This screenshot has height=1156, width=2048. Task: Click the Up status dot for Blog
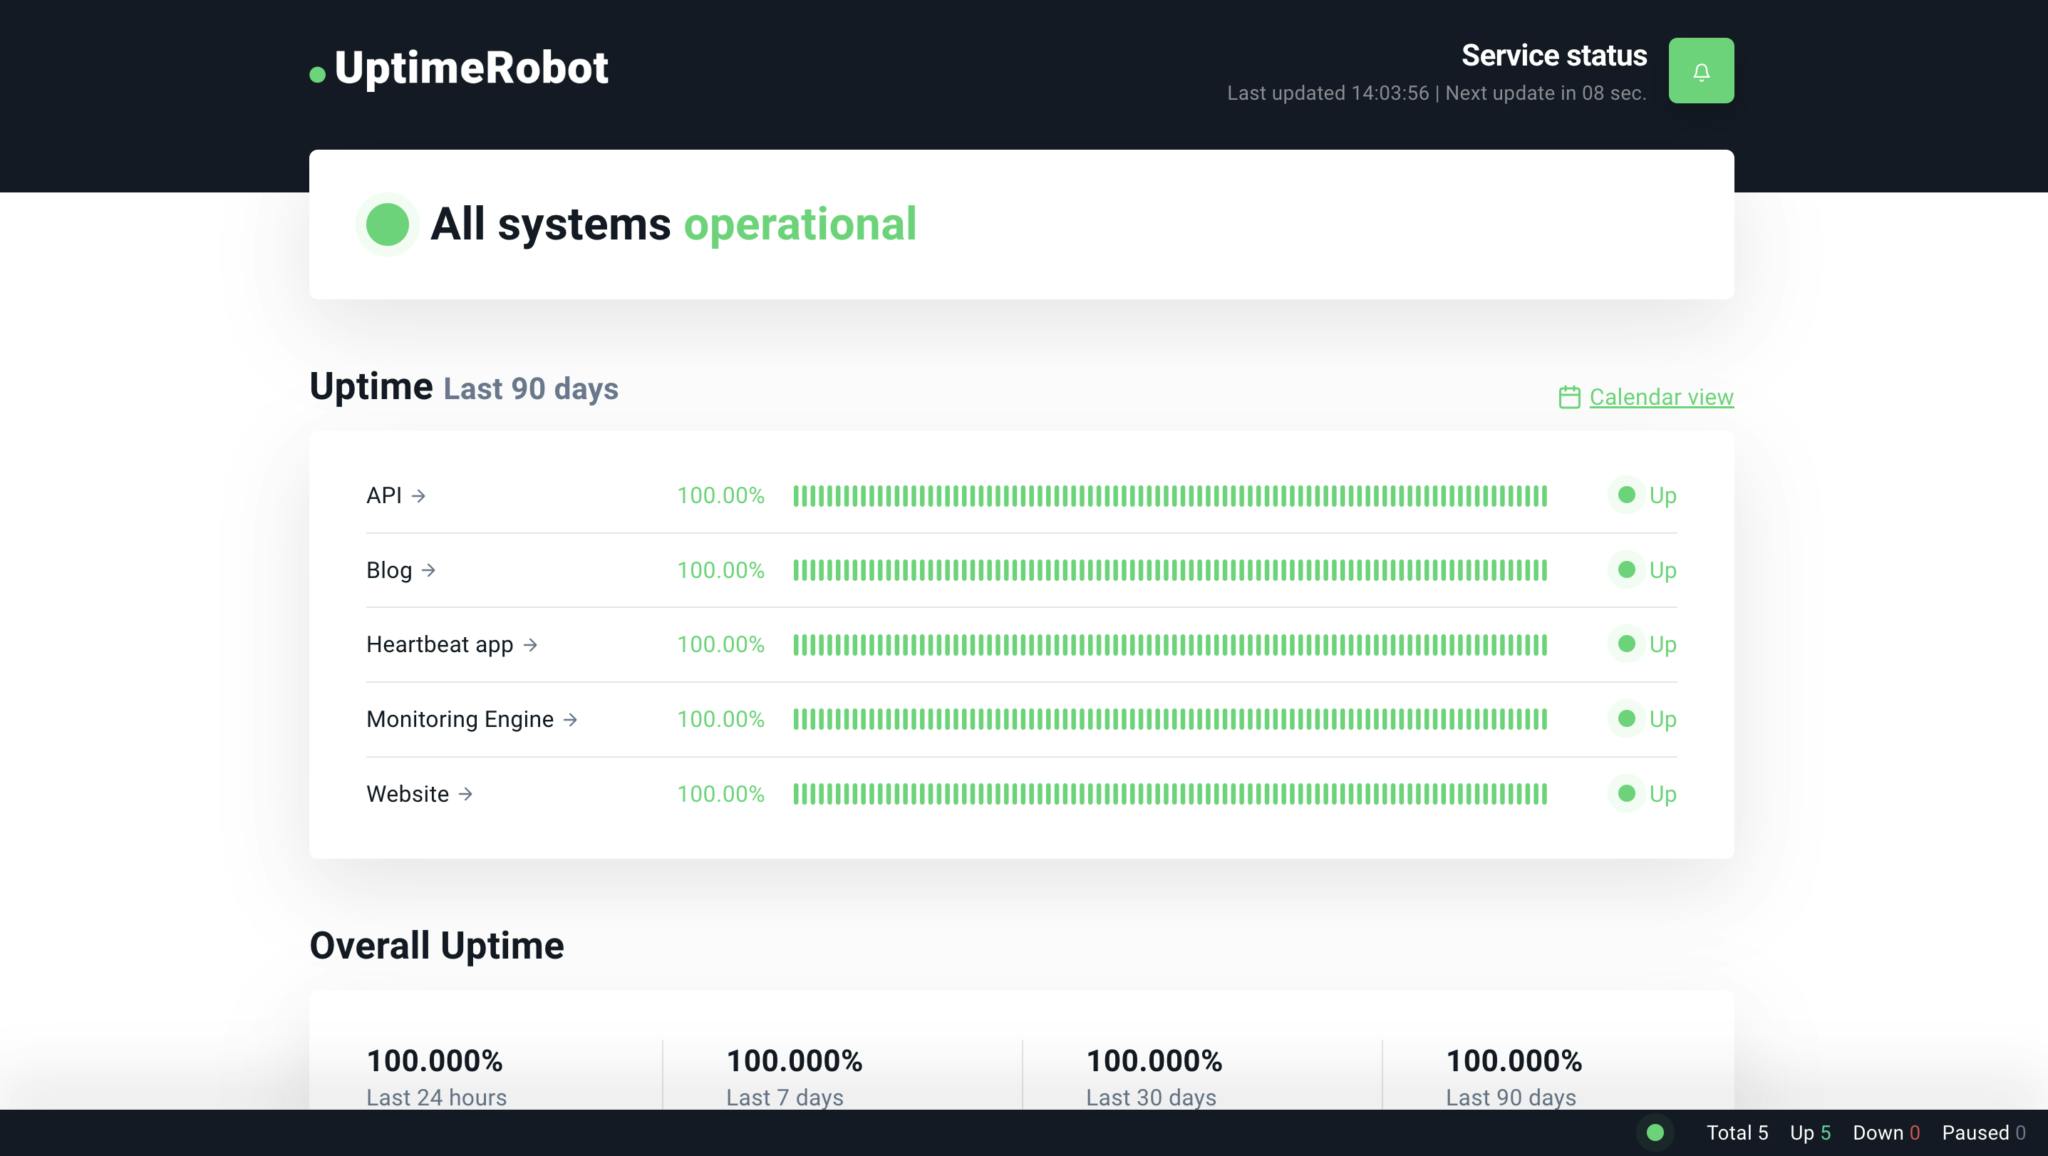click(x=1627, y=570)
